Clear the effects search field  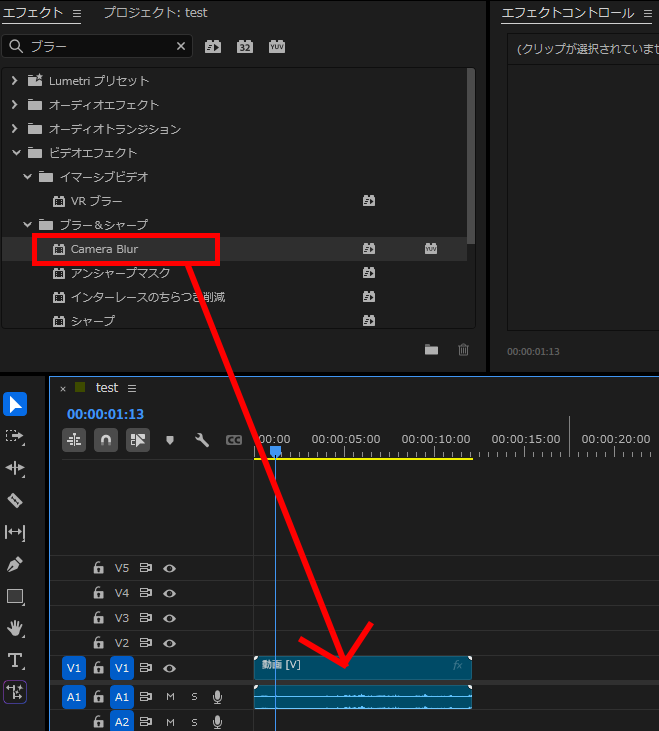click(x=181, y=46)
